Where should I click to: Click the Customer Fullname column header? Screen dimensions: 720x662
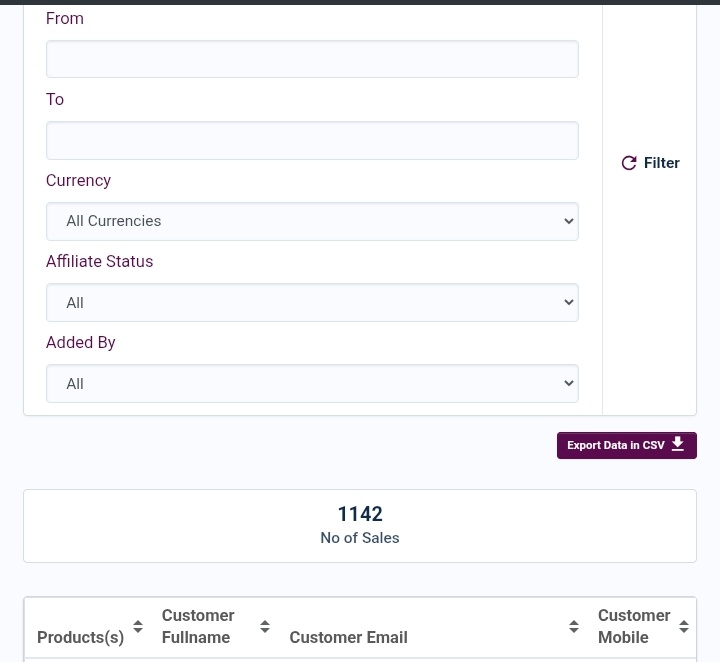pos(198,626)
